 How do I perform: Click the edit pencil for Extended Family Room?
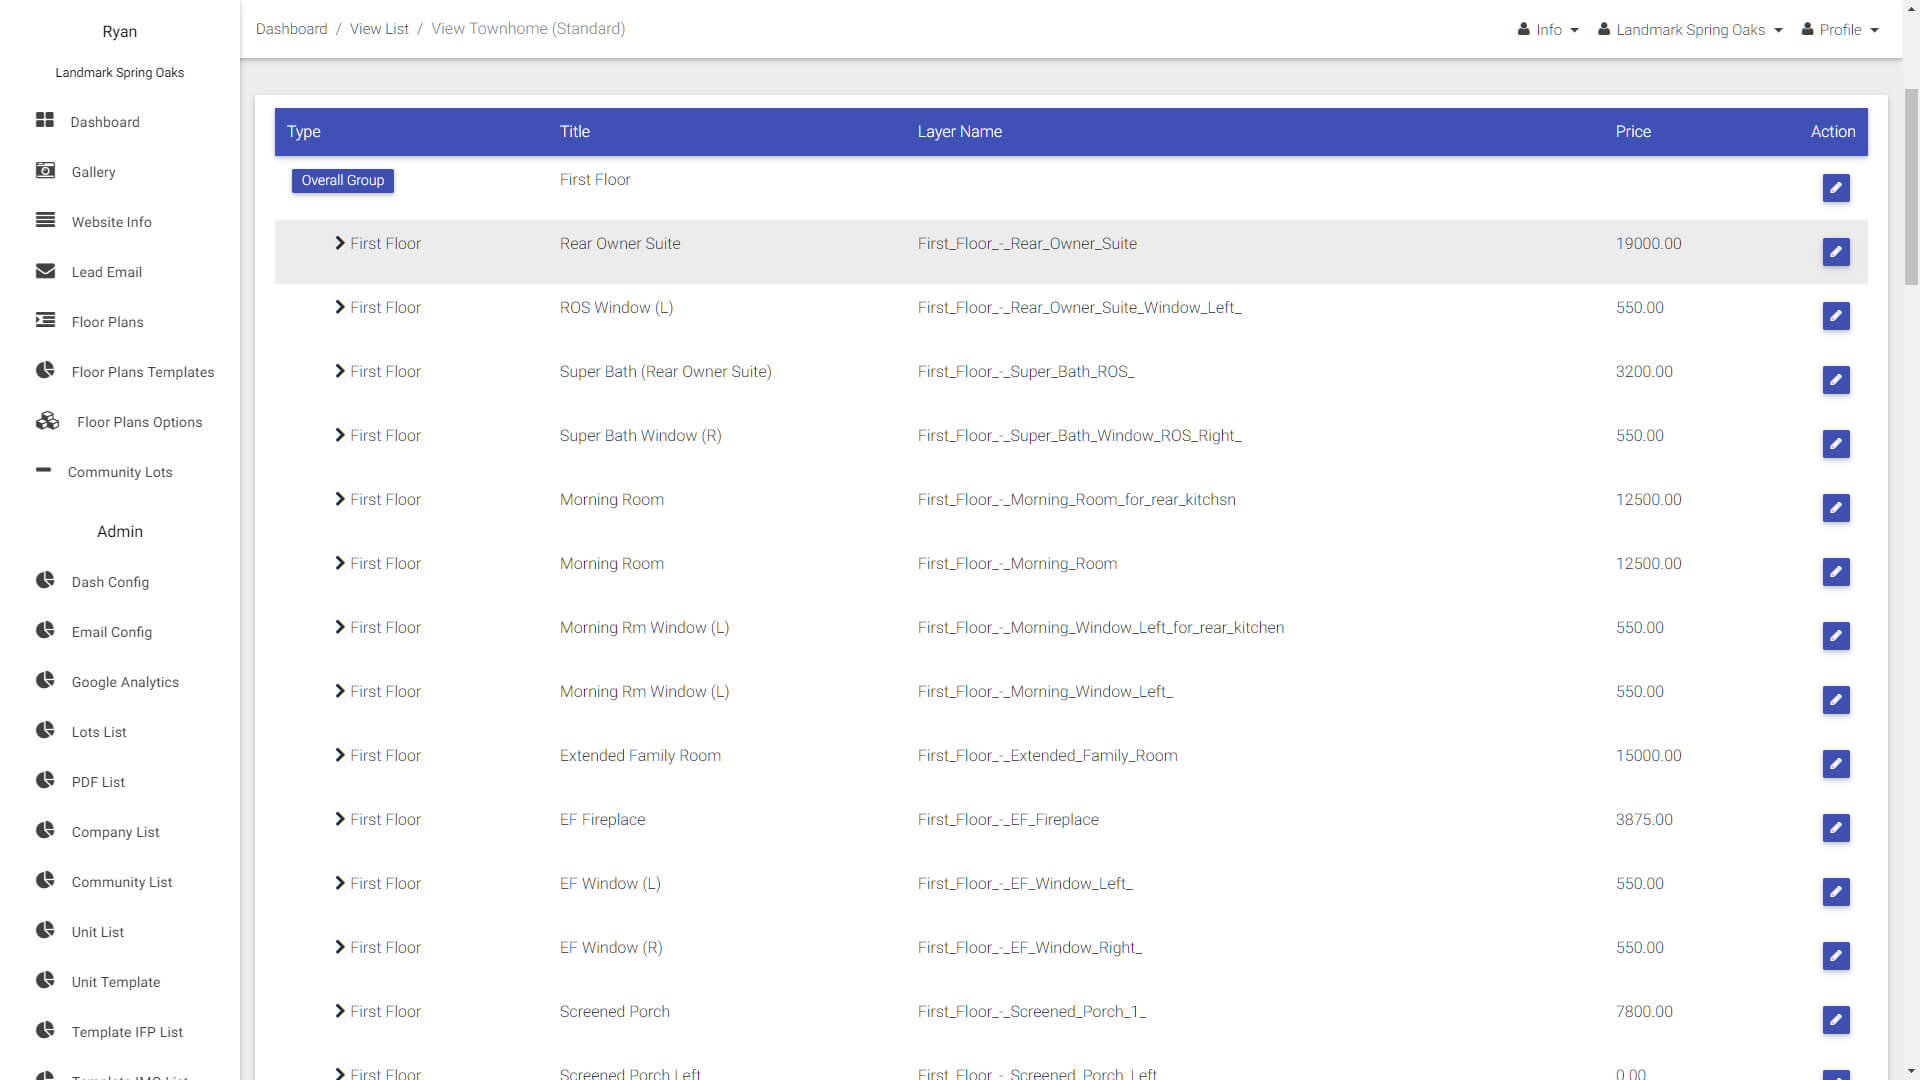tap(1835, 764)
